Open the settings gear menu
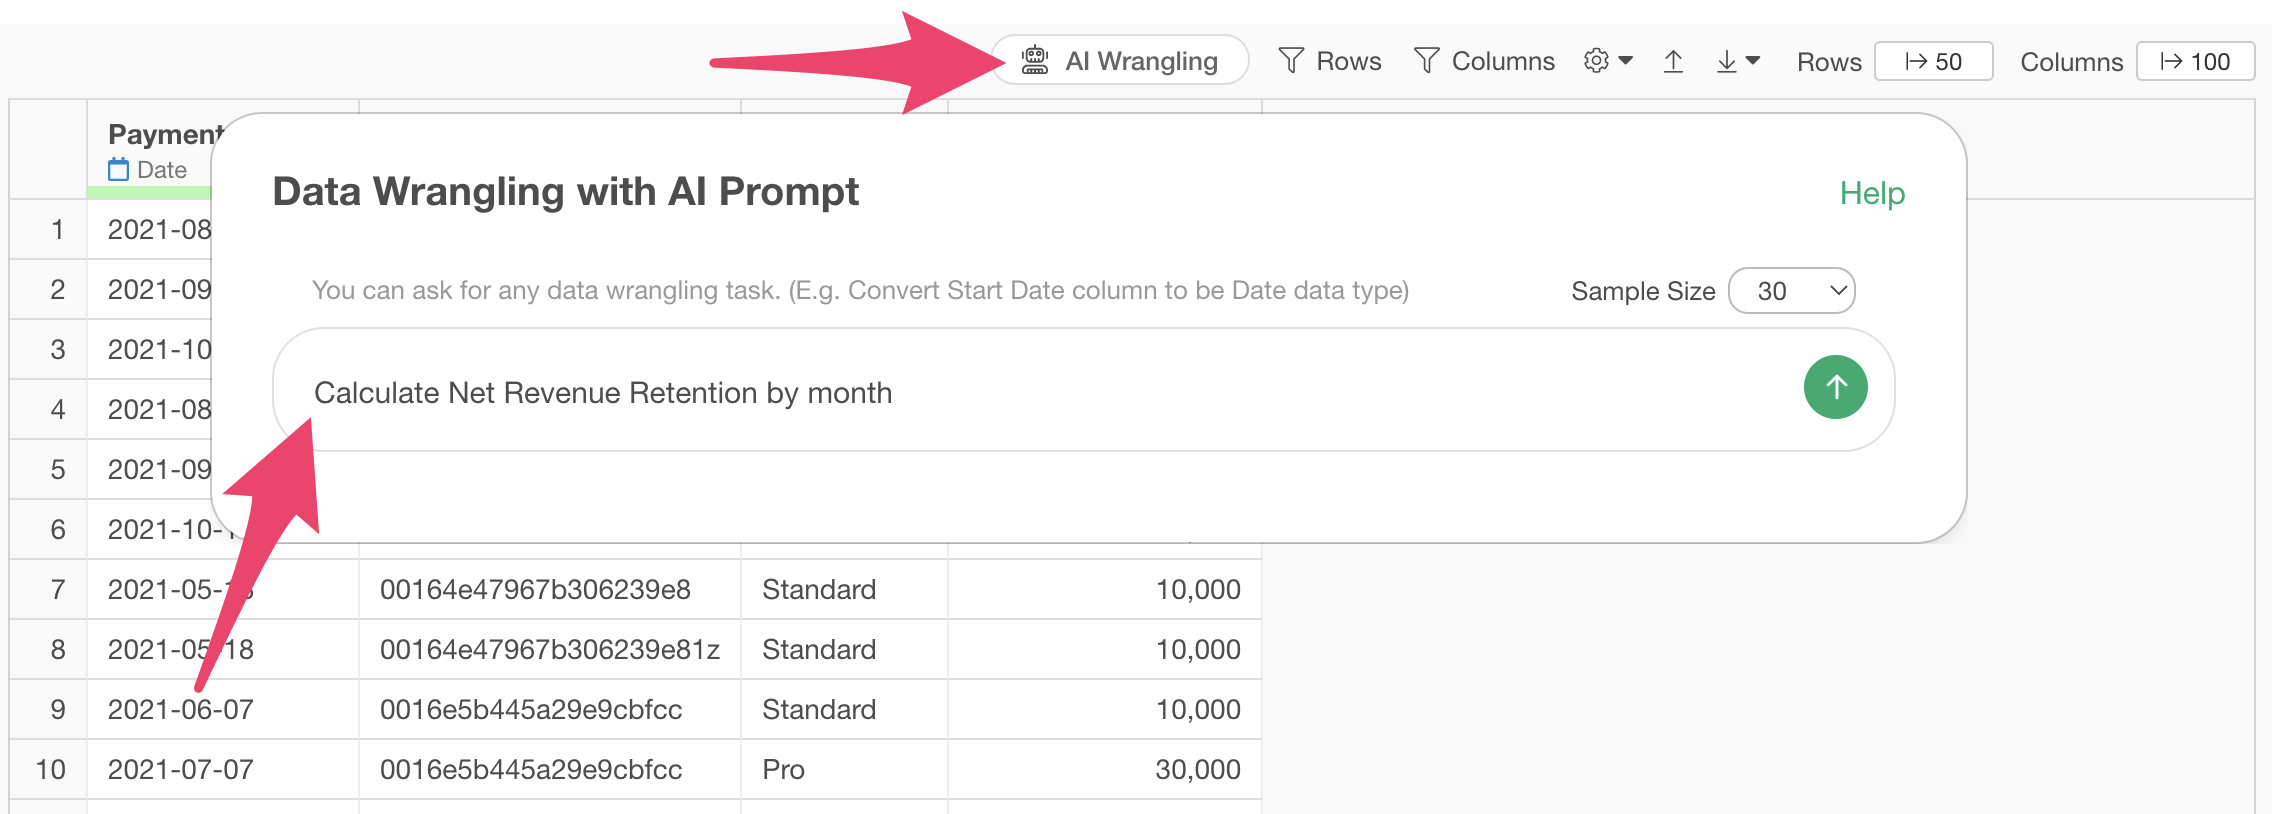This screenshot has width=2272, height=814. pyautogui.click(x=1596, y=61)
